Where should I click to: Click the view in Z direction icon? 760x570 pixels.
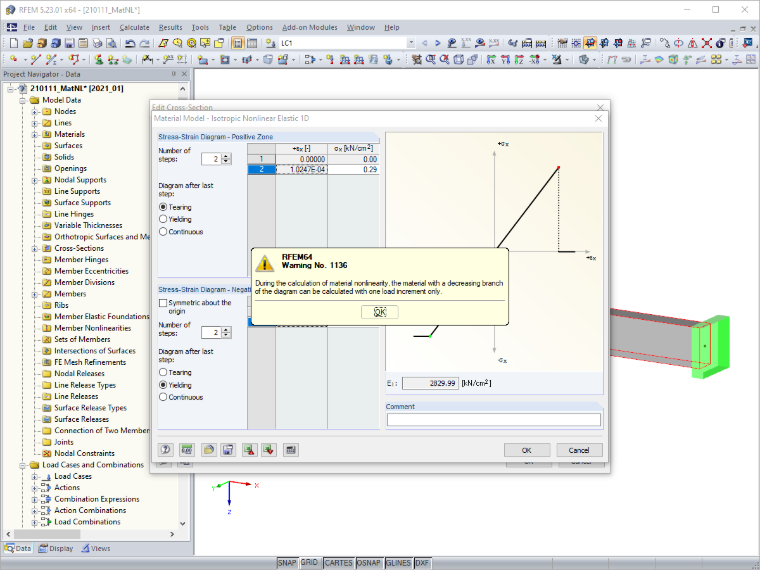[x=519, y=60]
